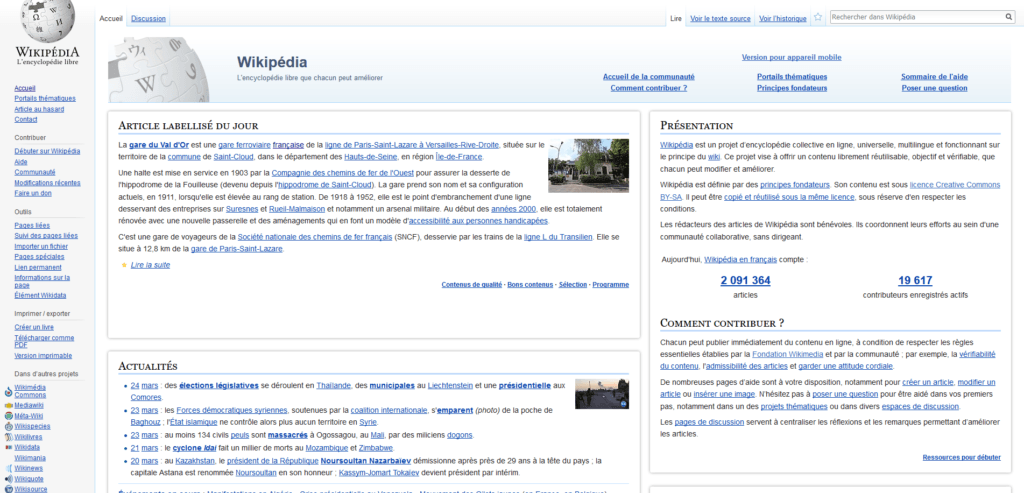
Task: Open the Wikilivres project icon
Action: (8, 437)
